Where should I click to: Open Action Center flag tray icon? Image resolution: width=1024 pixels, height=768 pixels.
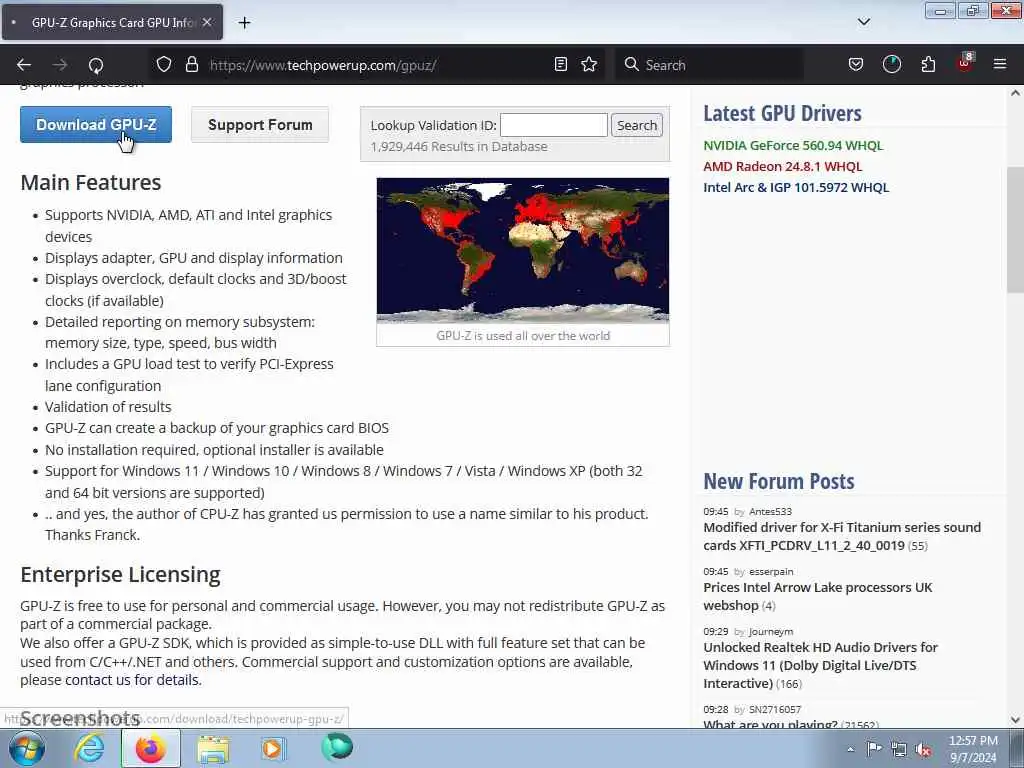click(x=874, y=748)
